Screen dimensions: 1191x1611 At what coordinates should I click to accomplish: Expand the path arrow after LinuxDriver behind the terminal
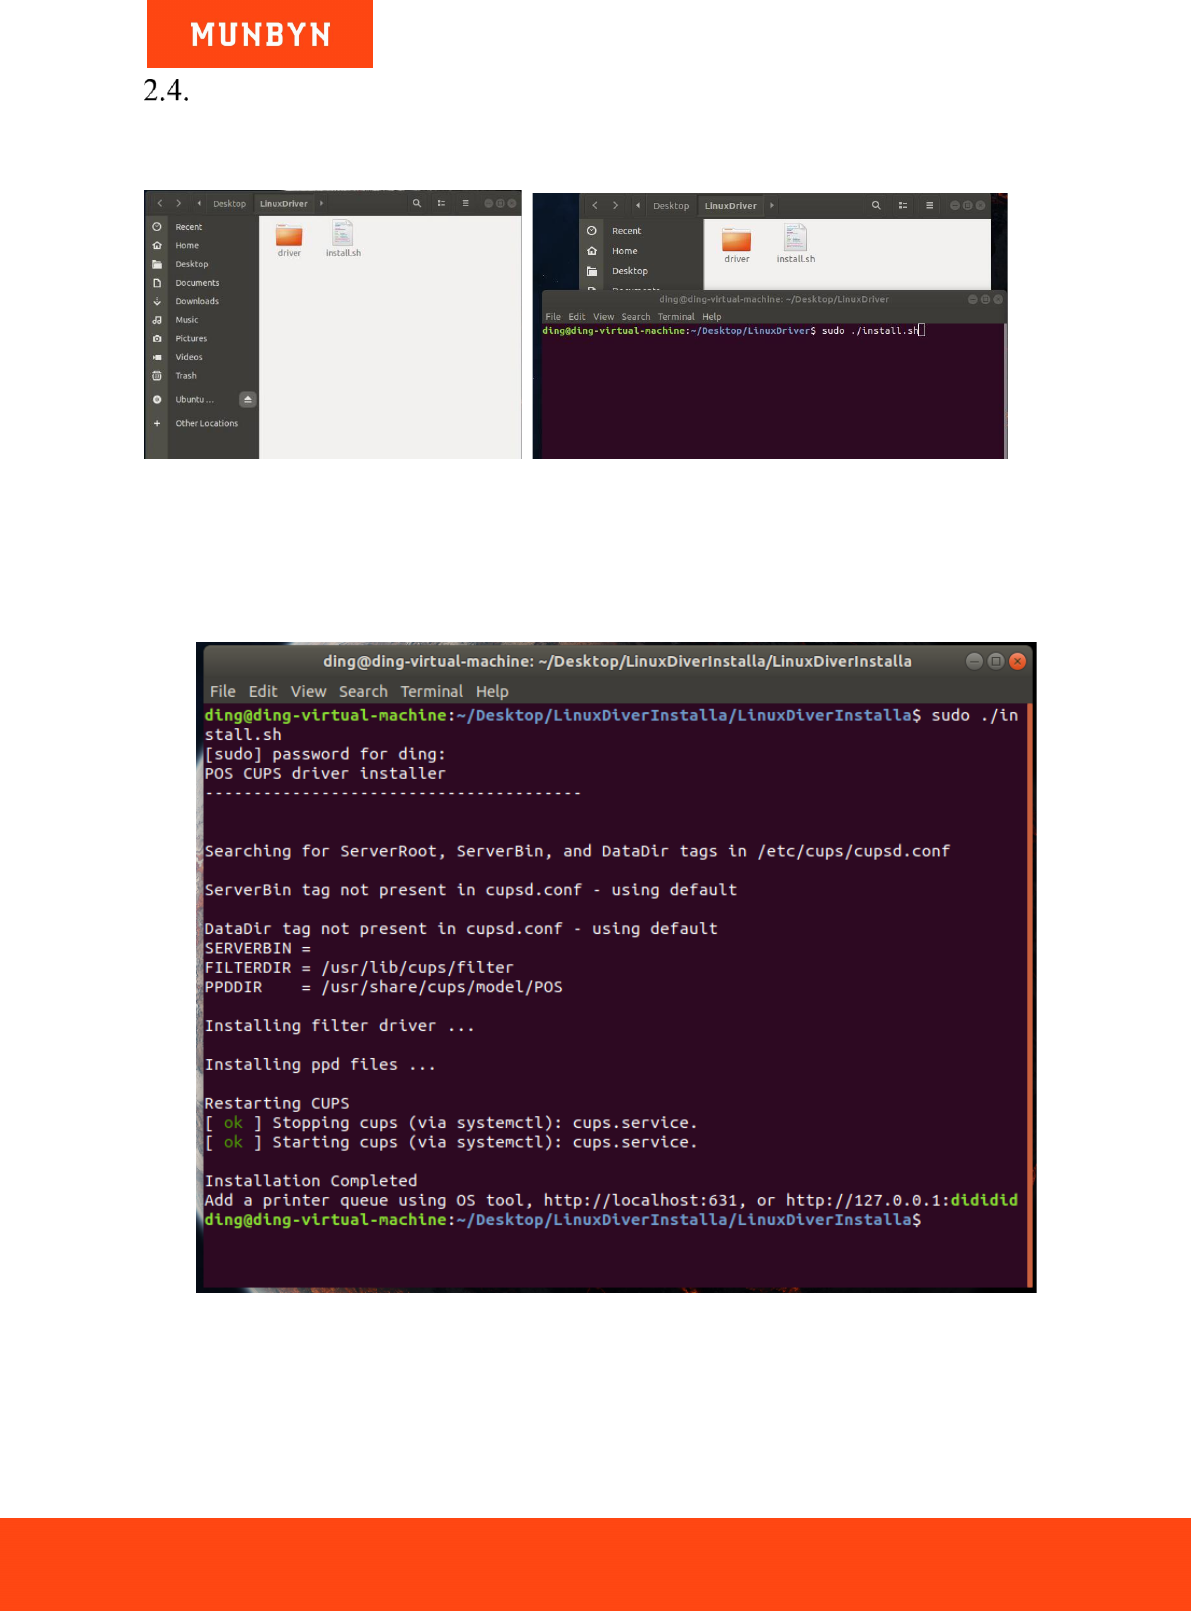(772, 205)
